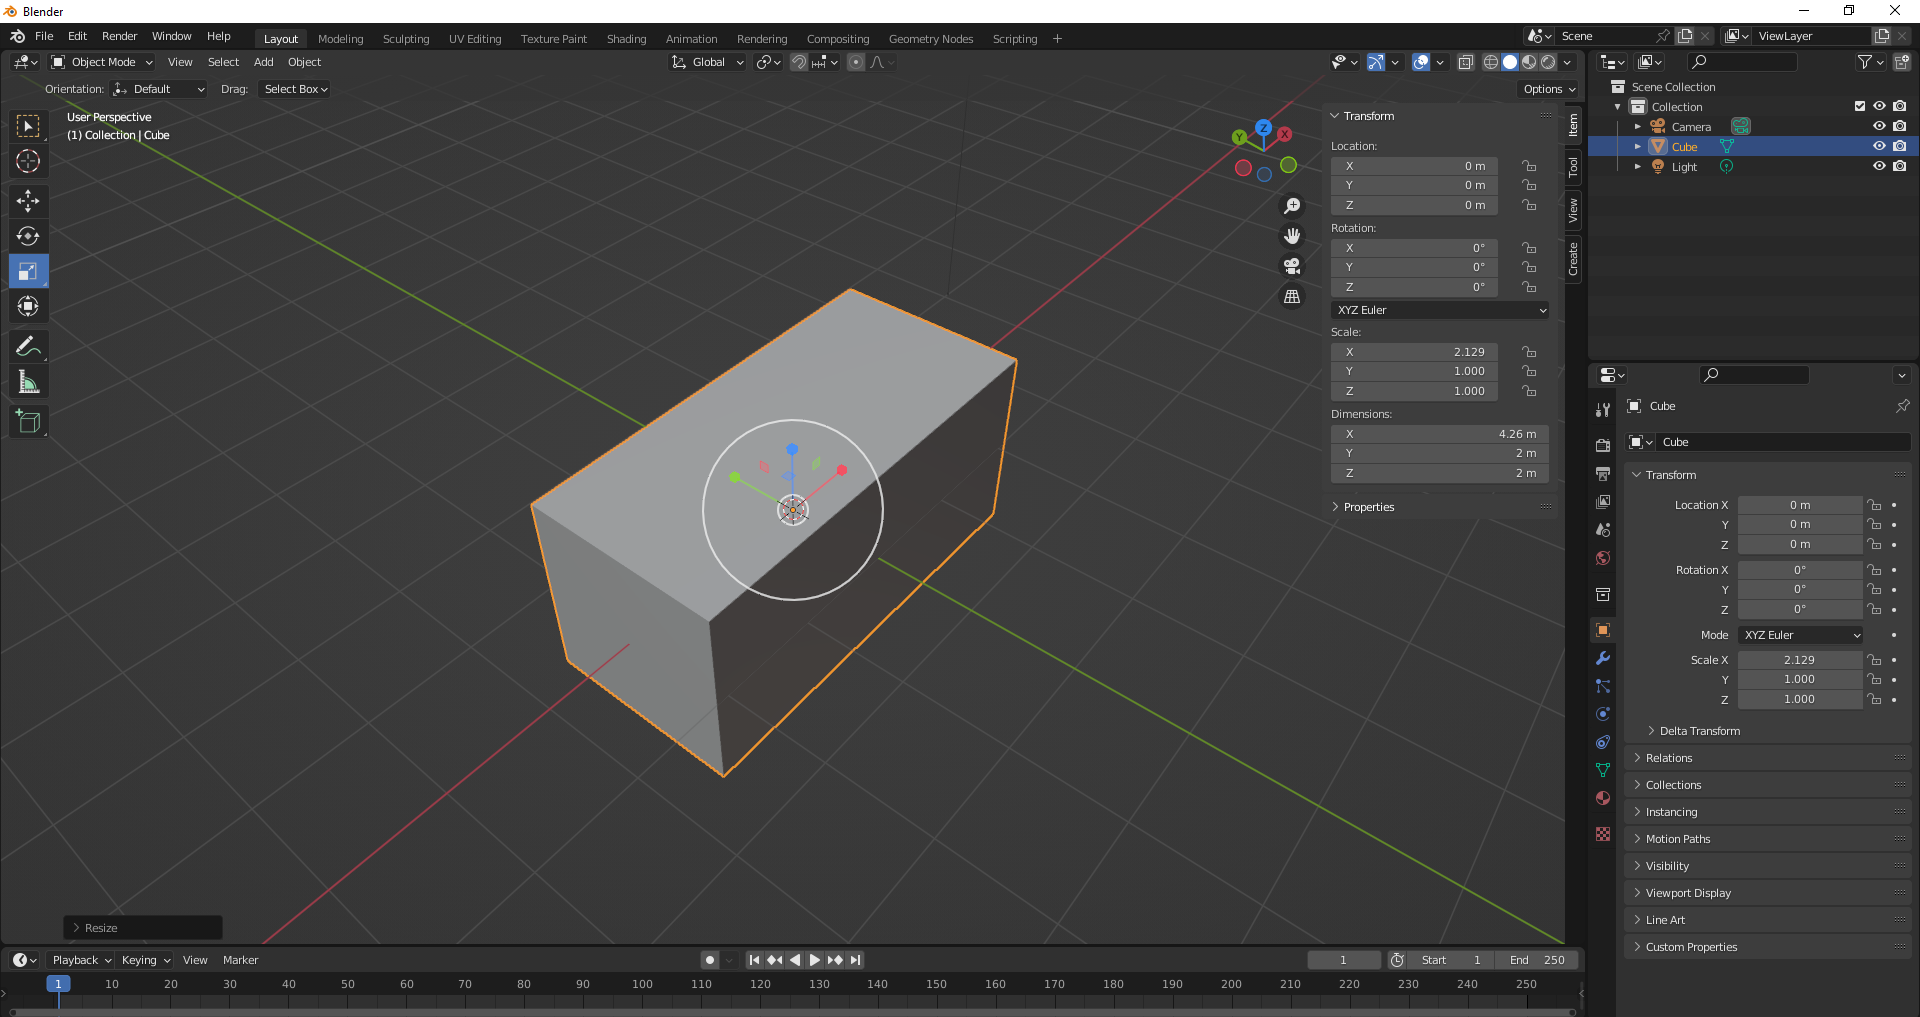Uncheck the Collection exclude checkbox
This screenshot has width=1920, height=1017.
pyautogui.click(x=1859, y=106)
